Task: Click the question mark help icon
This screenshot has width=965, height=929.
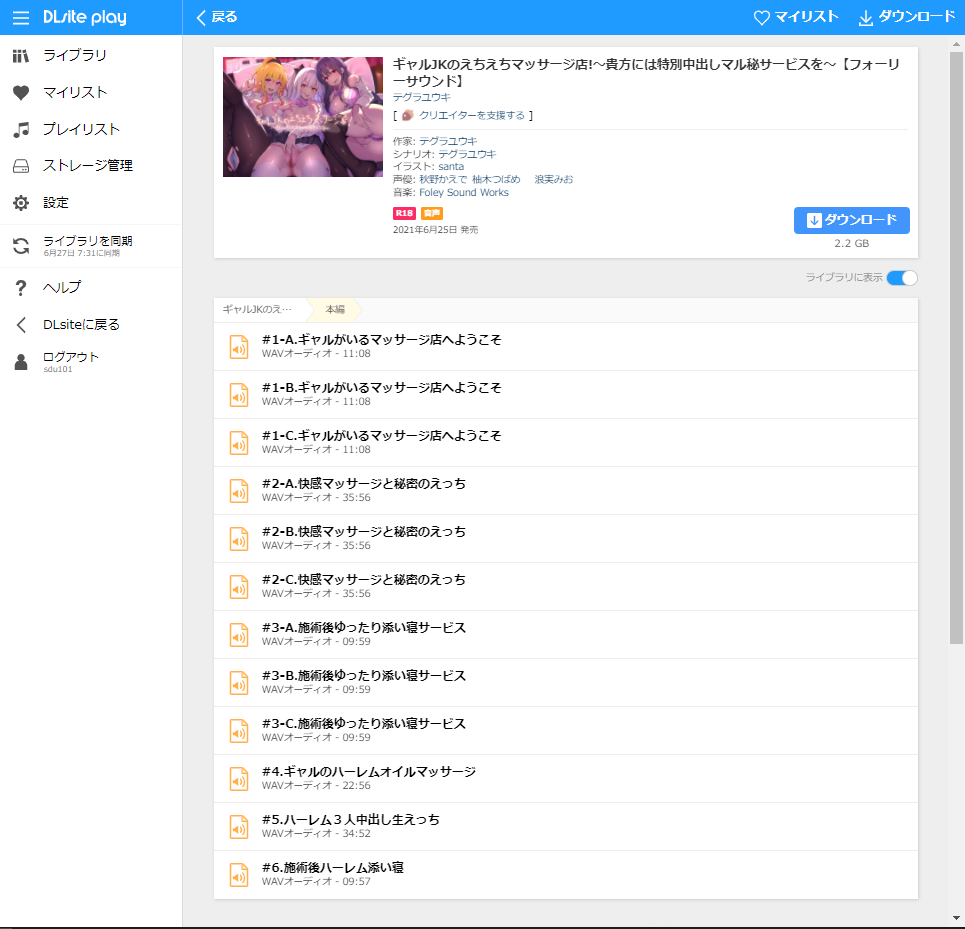Action: [21, 288]
